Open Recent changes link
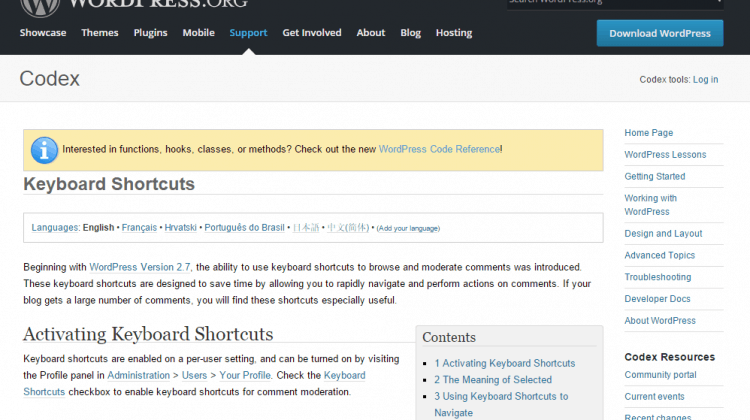Image resolution: width=750 pixels, height=420 pixels. (x=657, y=417)
